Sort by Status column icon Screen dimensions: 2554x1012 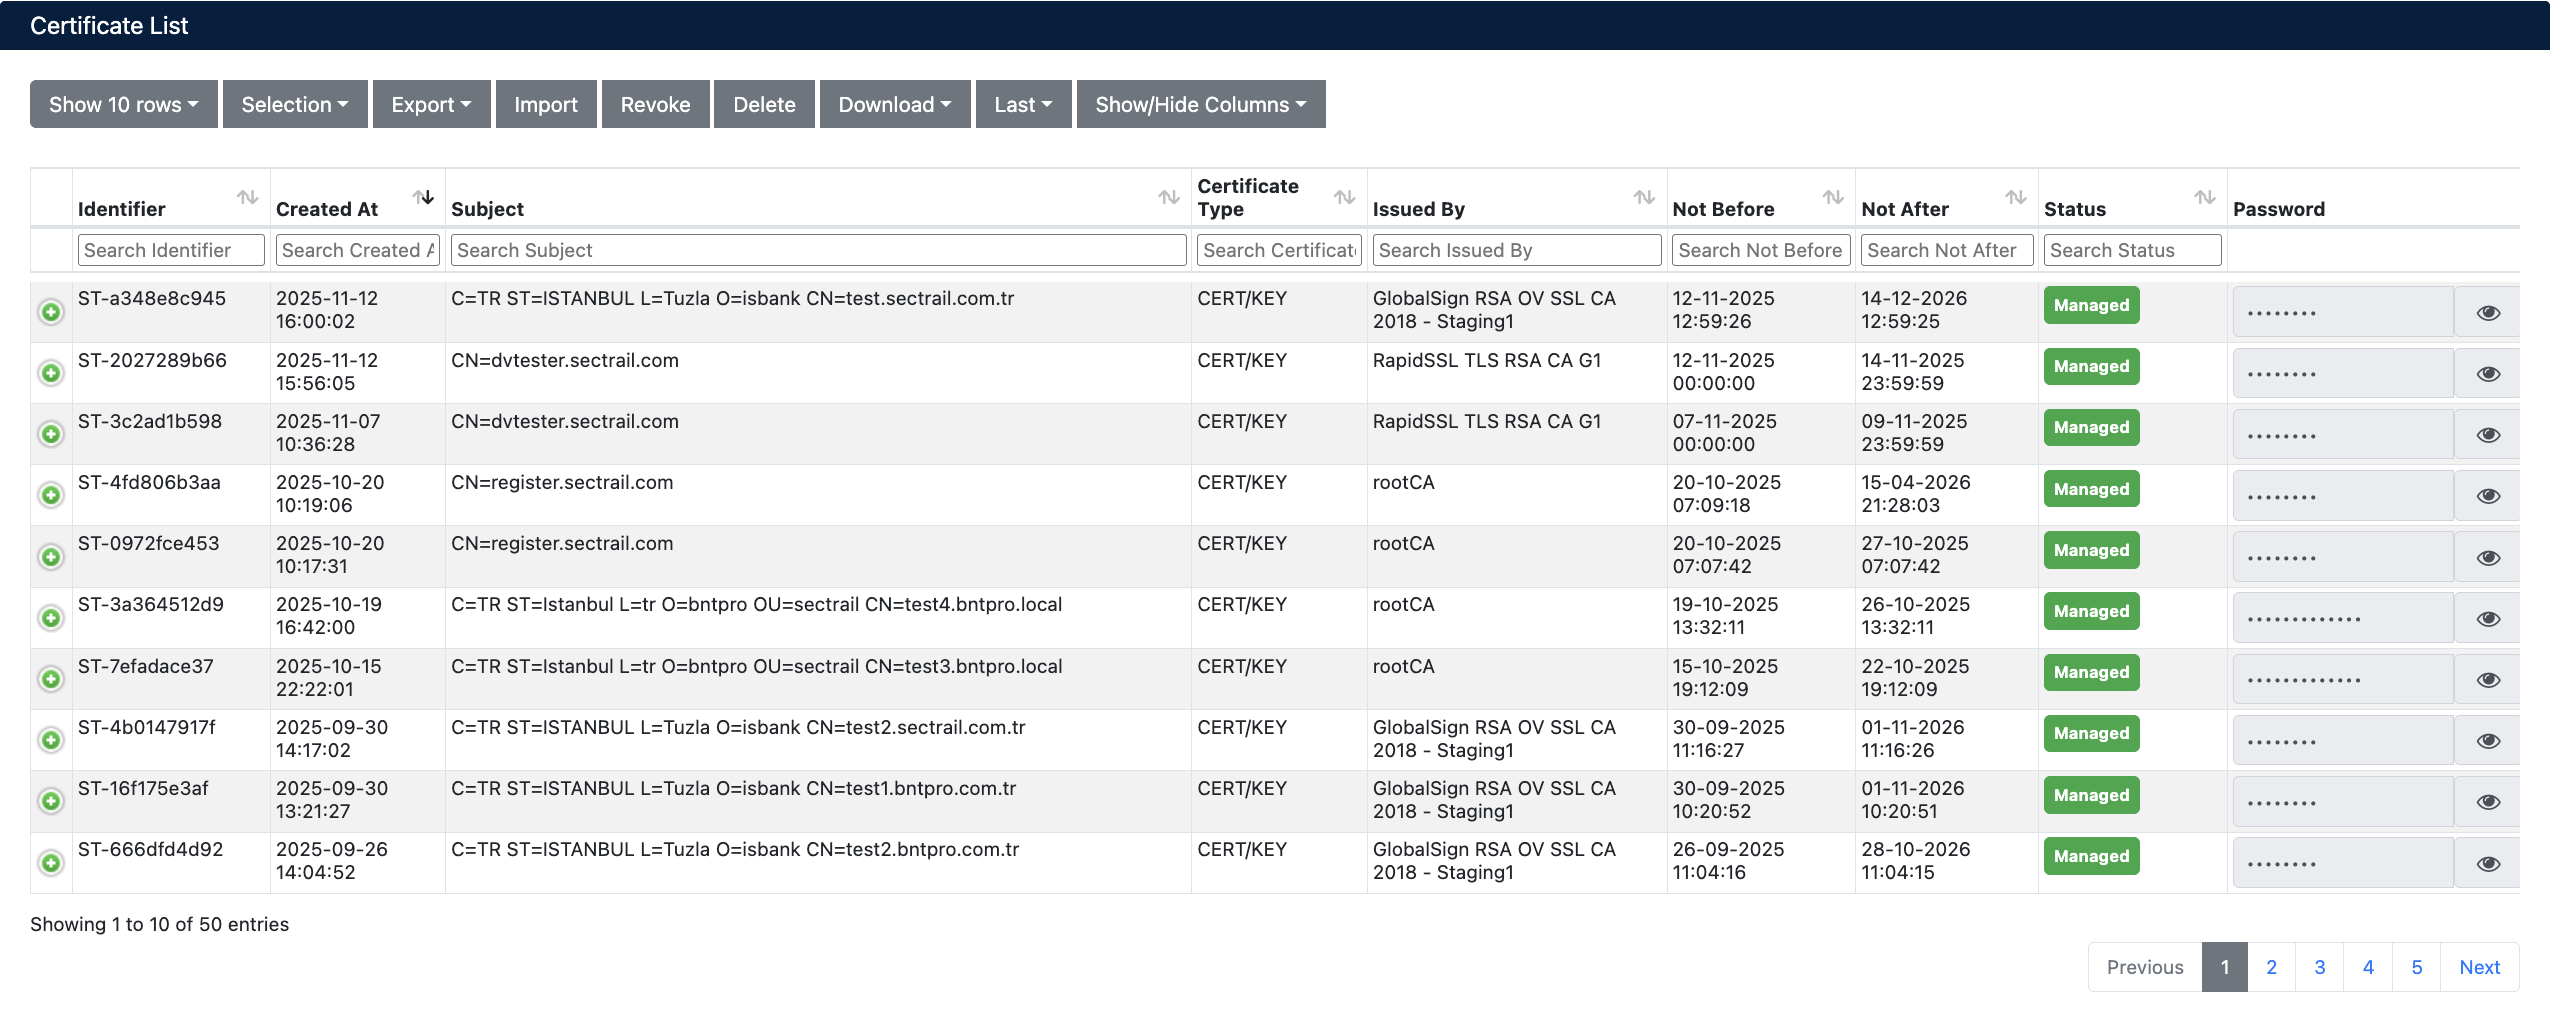click(2204, 198)
